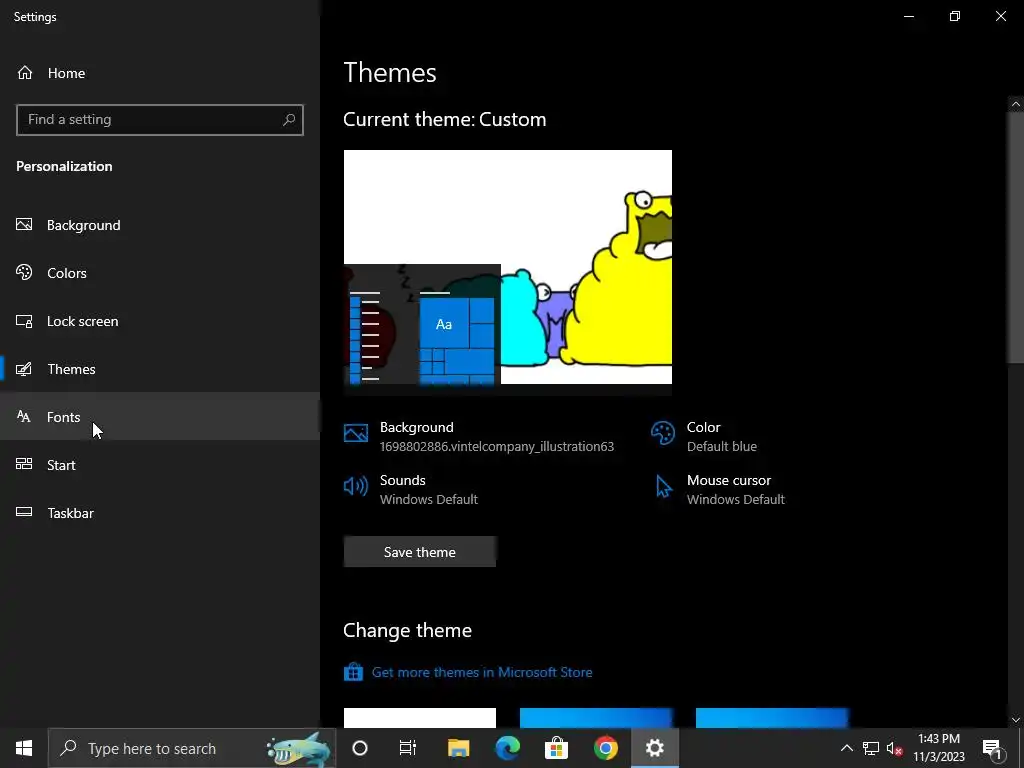Open Task View on the taskbar

tap(408, 748)
